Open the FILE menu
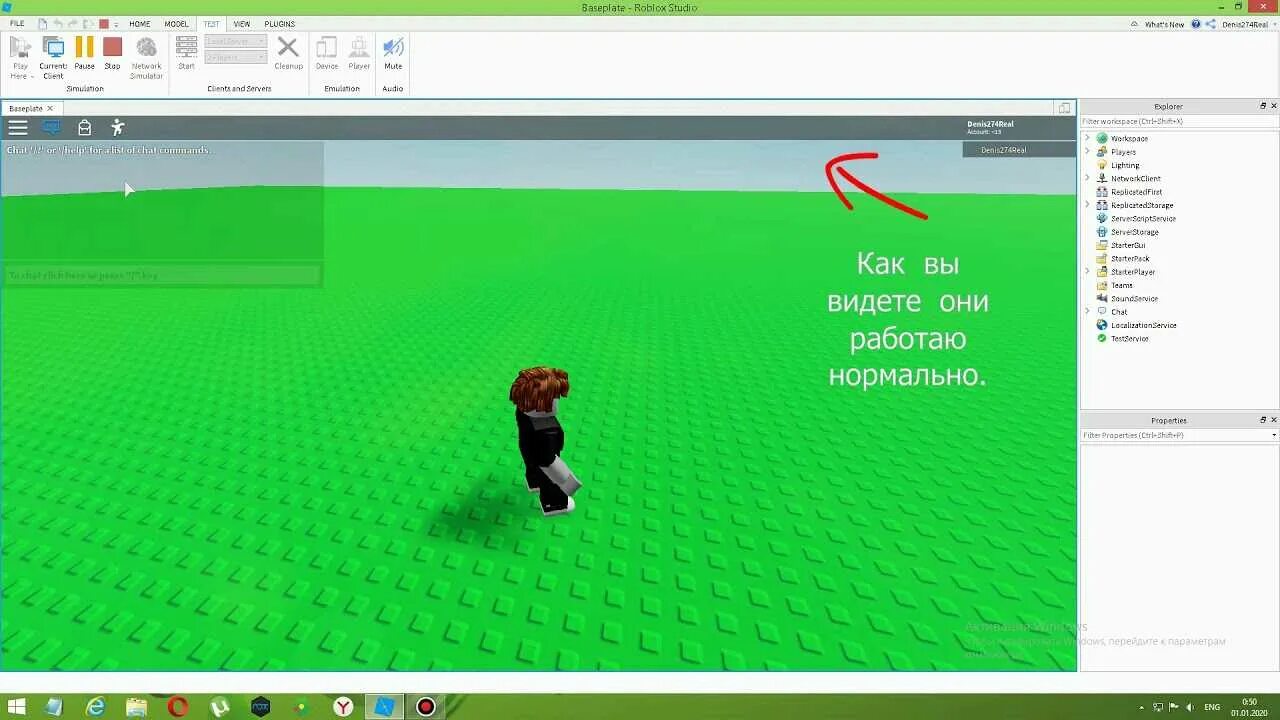 pos(17,23)
